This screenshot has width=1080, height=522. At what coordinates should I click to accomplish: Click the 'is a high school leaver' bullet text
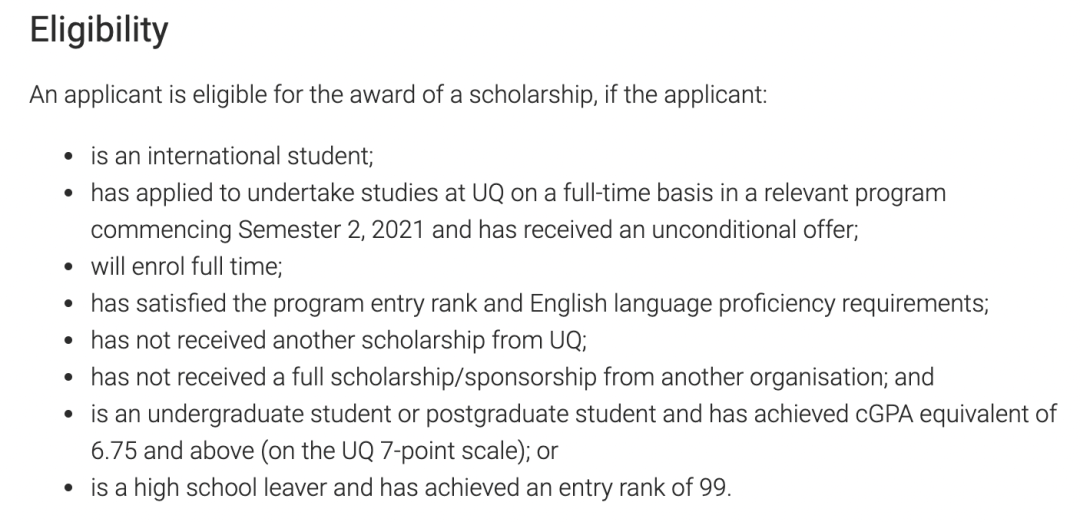411,488
